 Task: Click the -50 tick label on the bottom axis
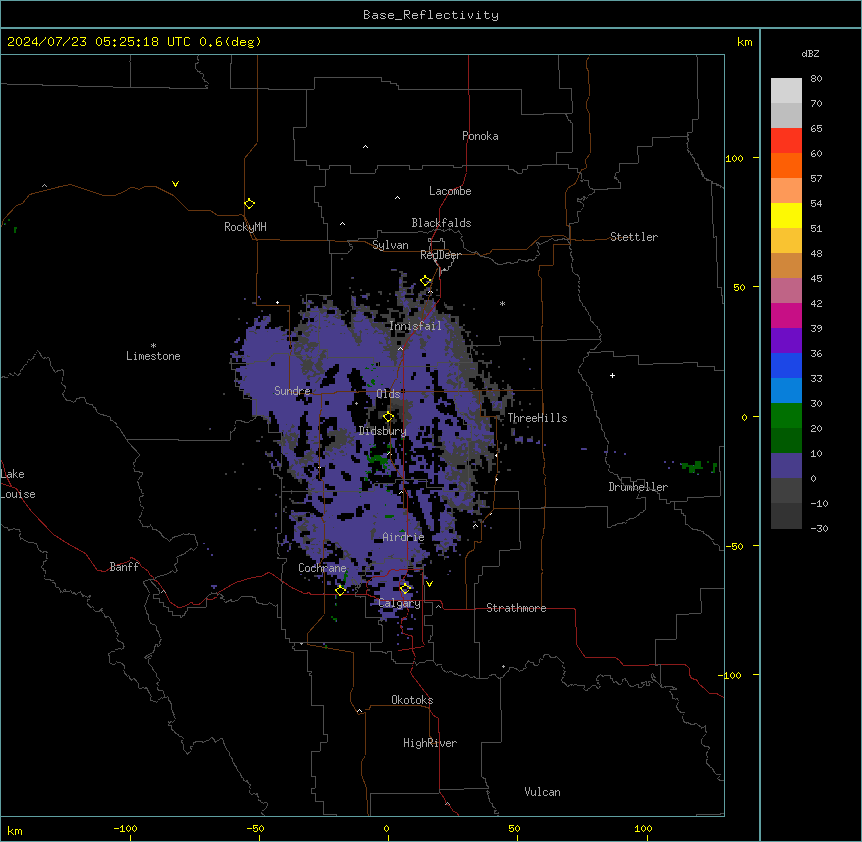255,828
